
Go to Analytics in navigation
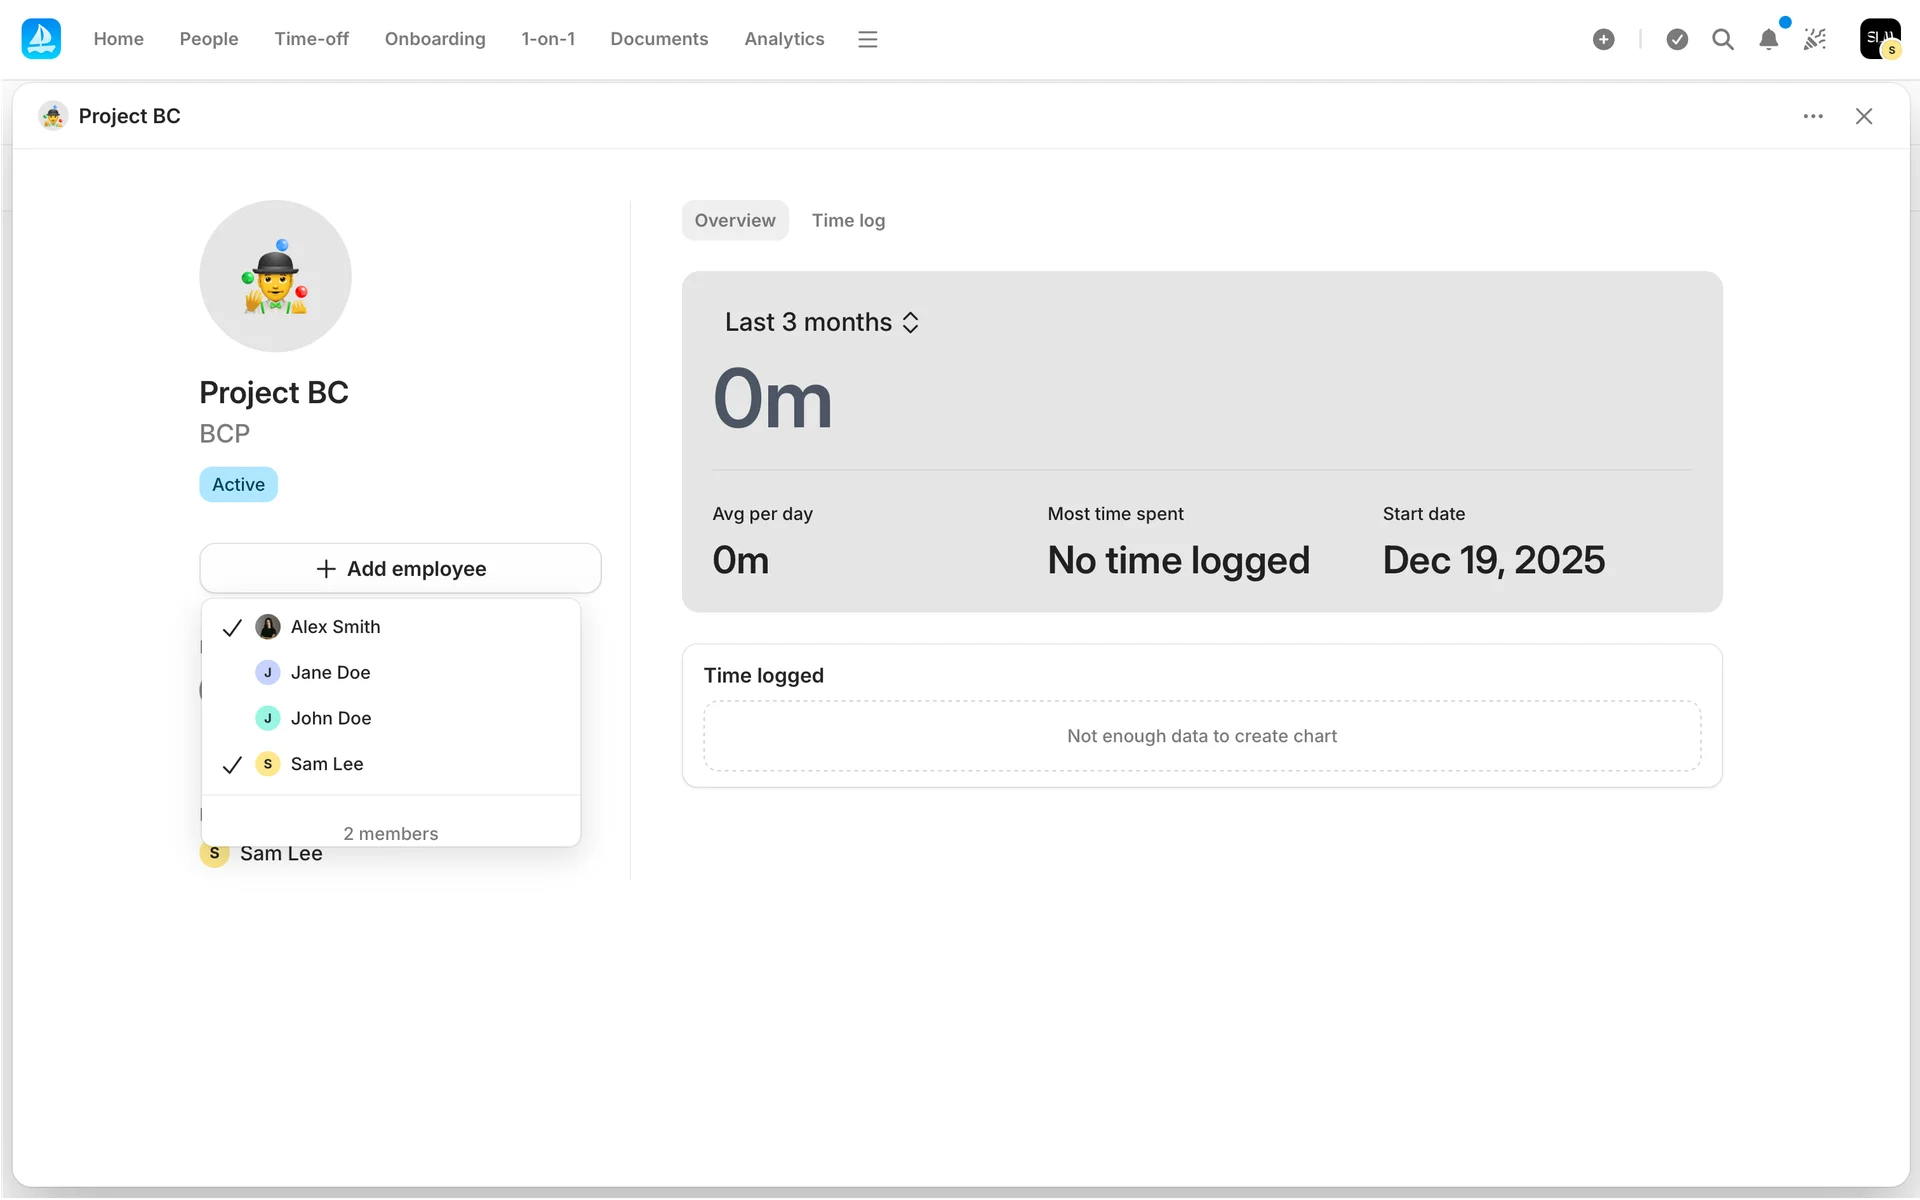(784, 39)
